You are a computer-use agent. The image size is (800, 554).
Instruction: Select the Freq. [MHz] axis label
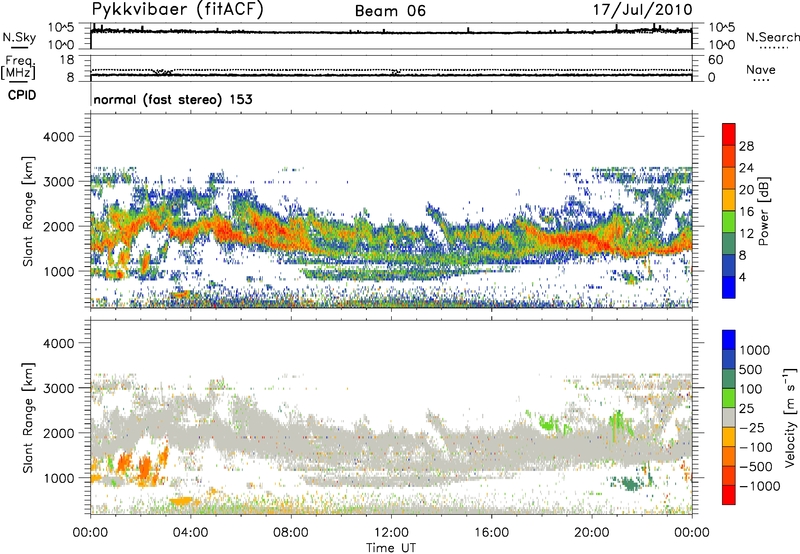(18, 68)
